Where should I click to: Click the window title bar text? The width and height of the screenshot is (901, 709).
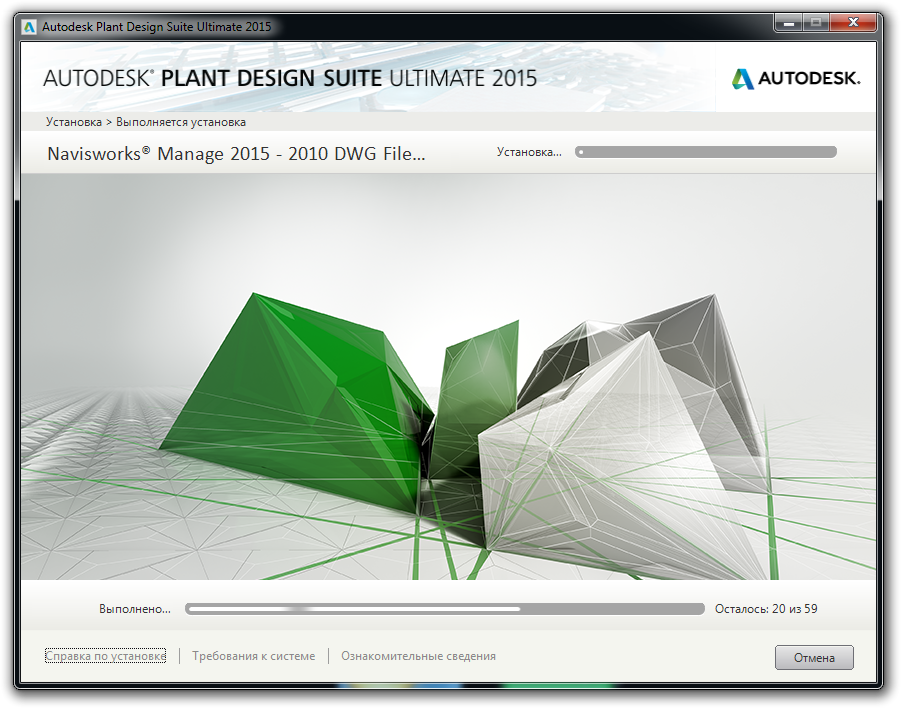click(x=156, y=26)
